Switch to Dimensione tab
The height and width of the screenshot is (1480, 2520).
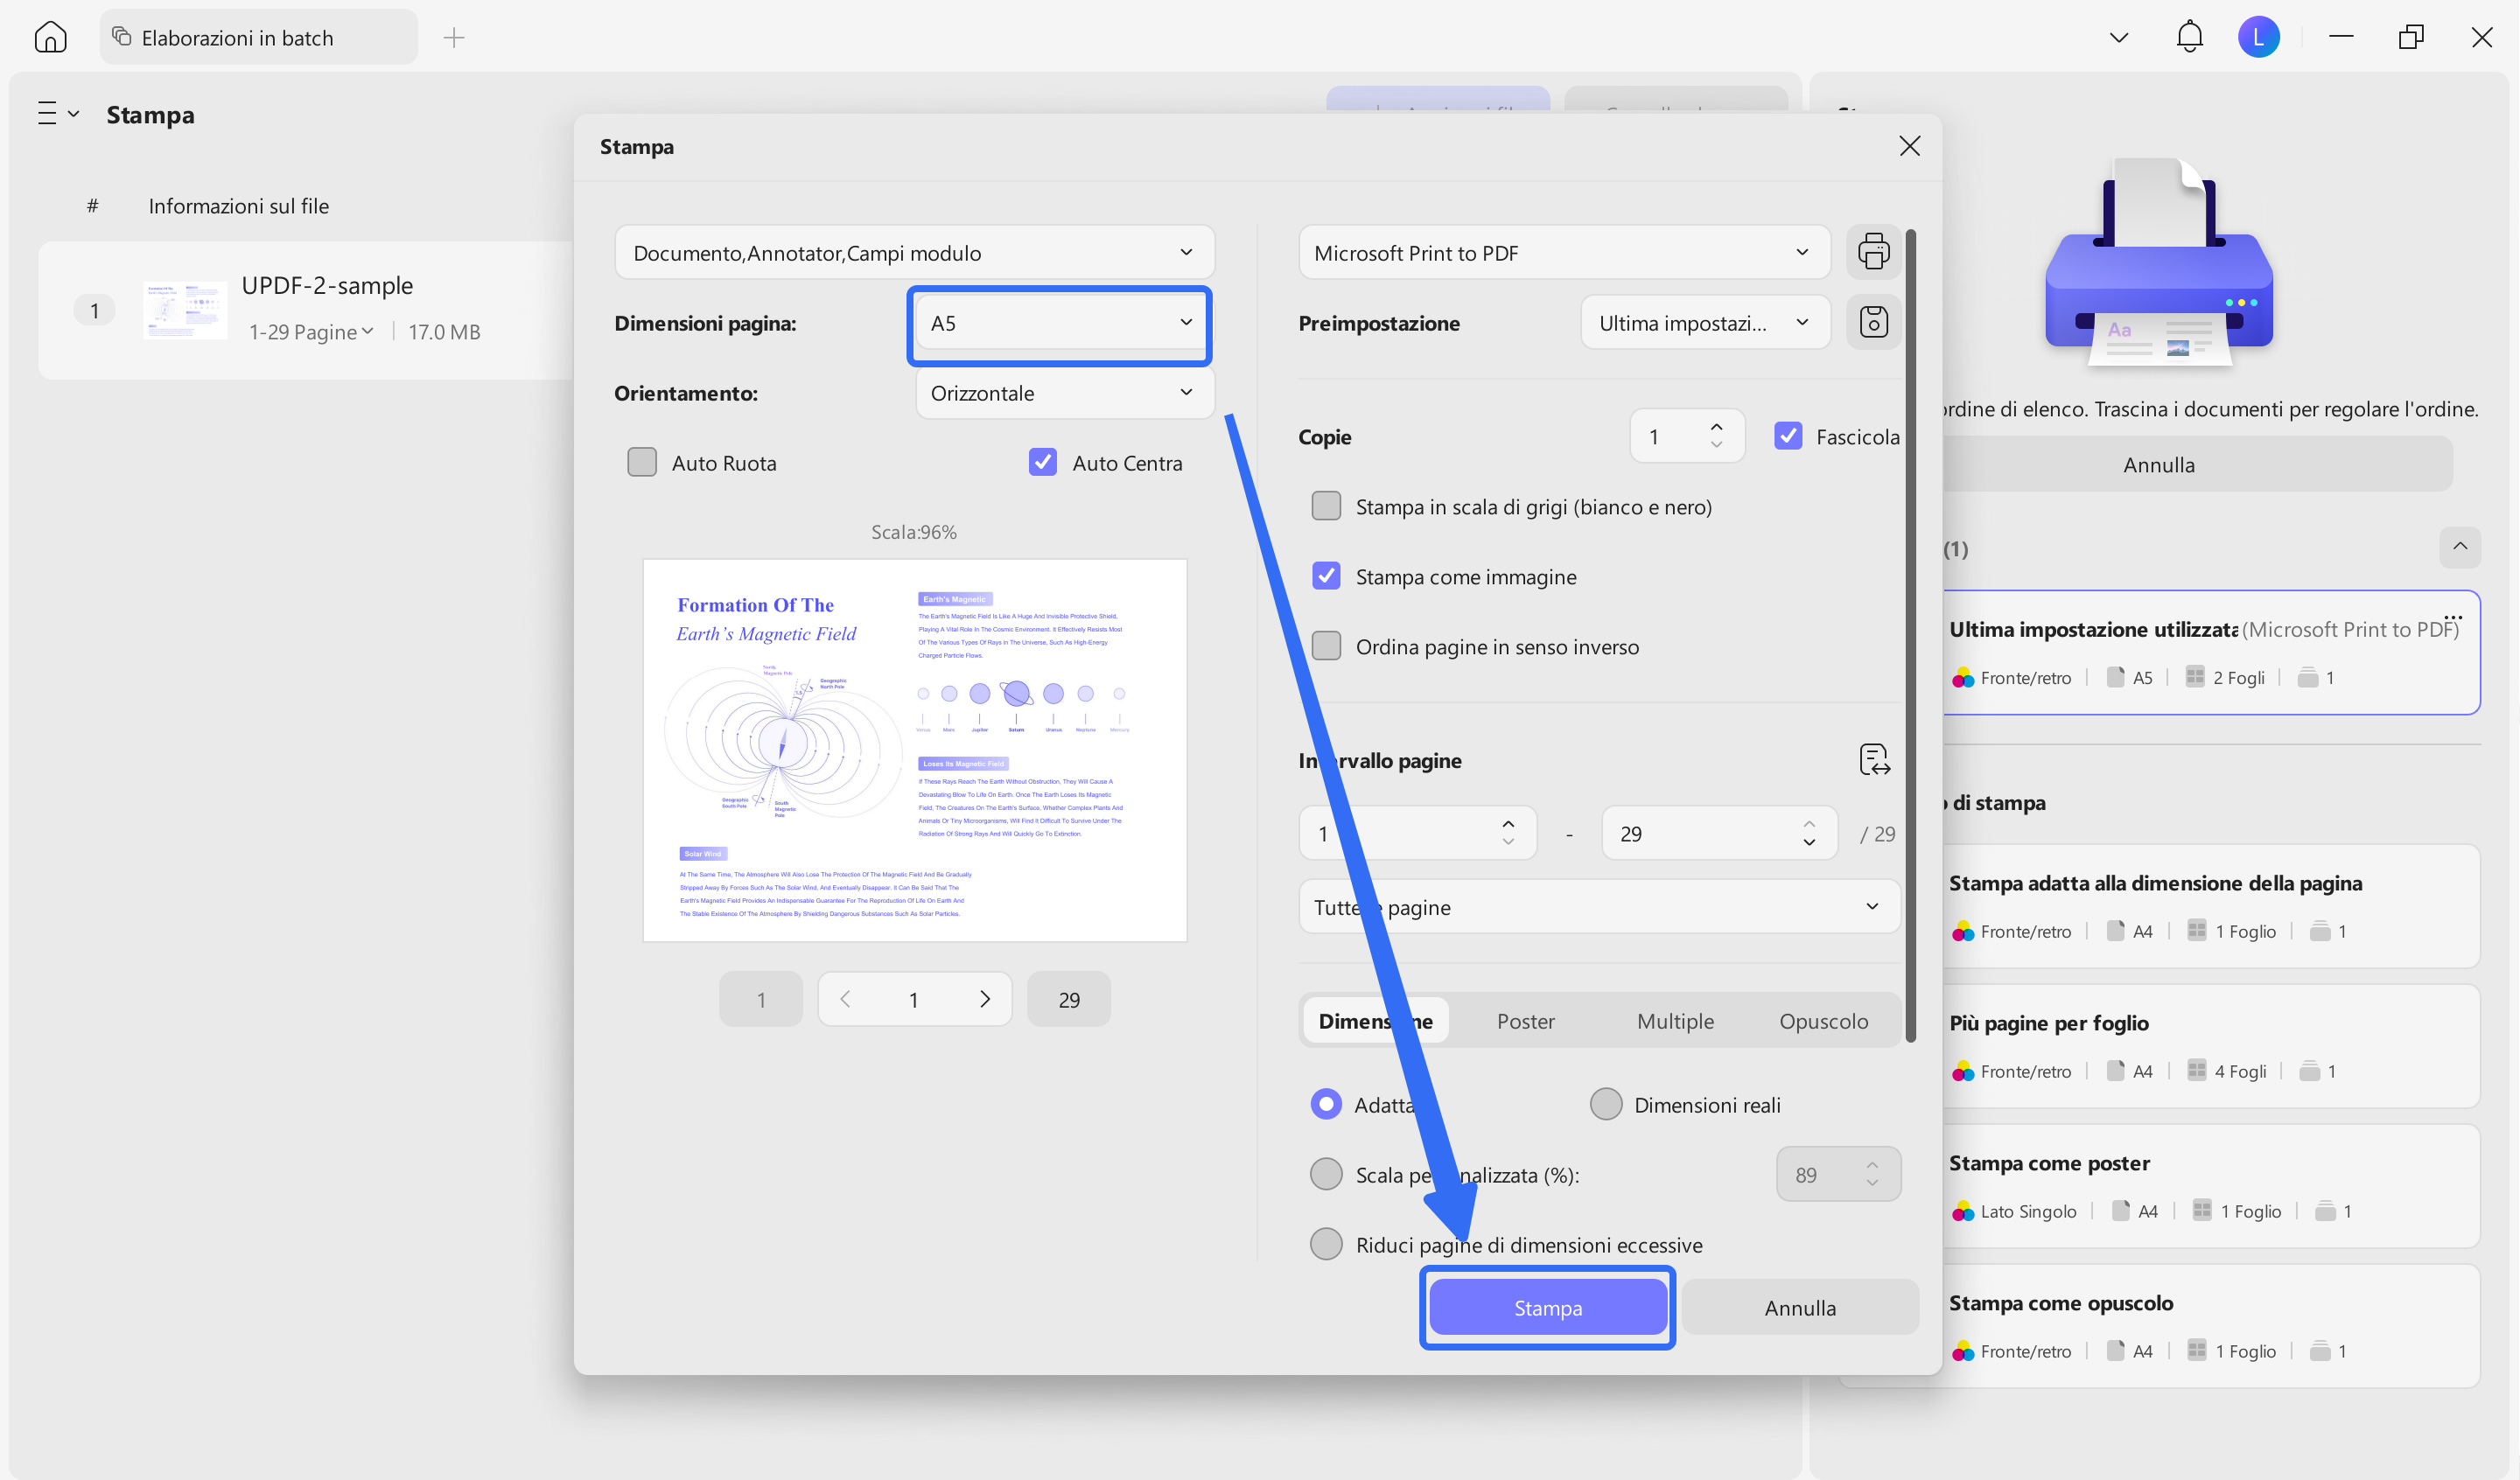1376,1020
